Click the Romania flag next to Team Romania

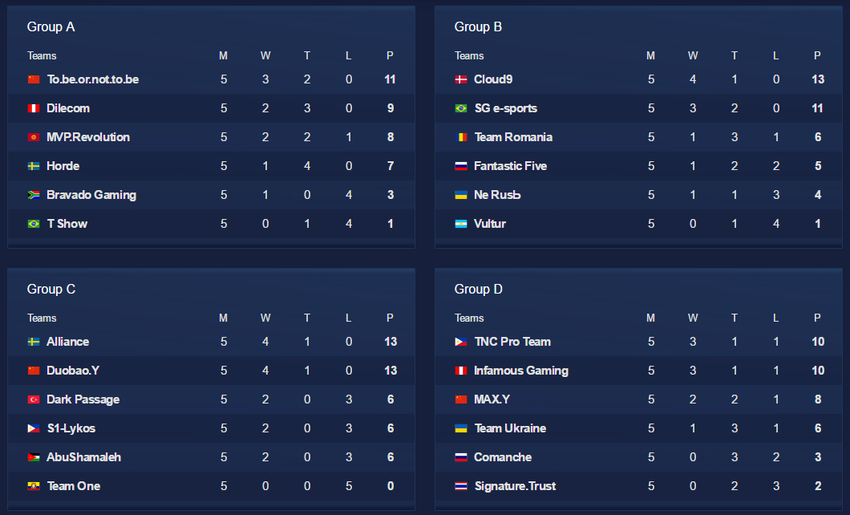461,137
